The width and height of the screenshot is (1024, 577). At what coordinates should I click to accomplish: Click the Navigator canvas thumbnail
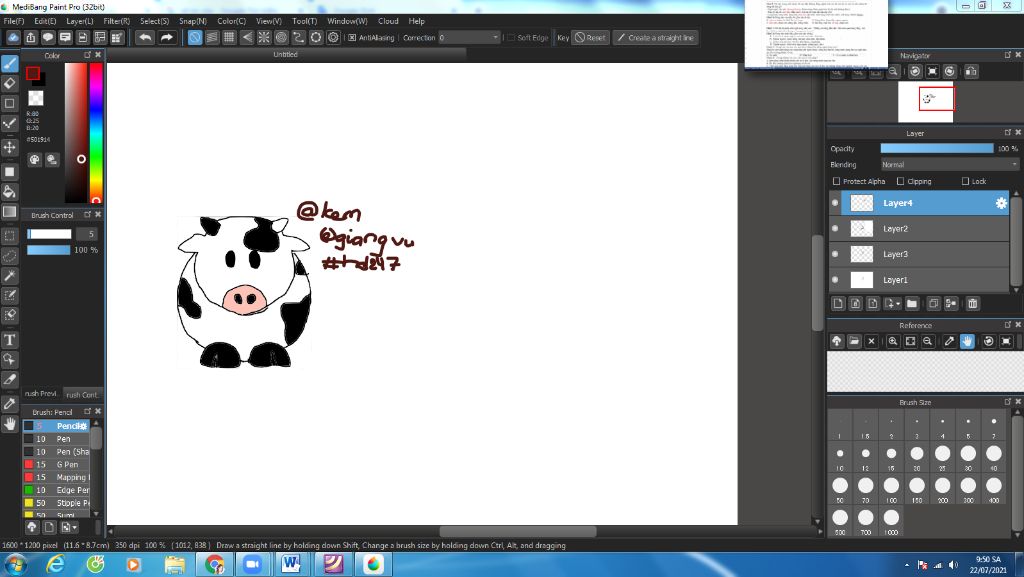[x=925, y=101]
